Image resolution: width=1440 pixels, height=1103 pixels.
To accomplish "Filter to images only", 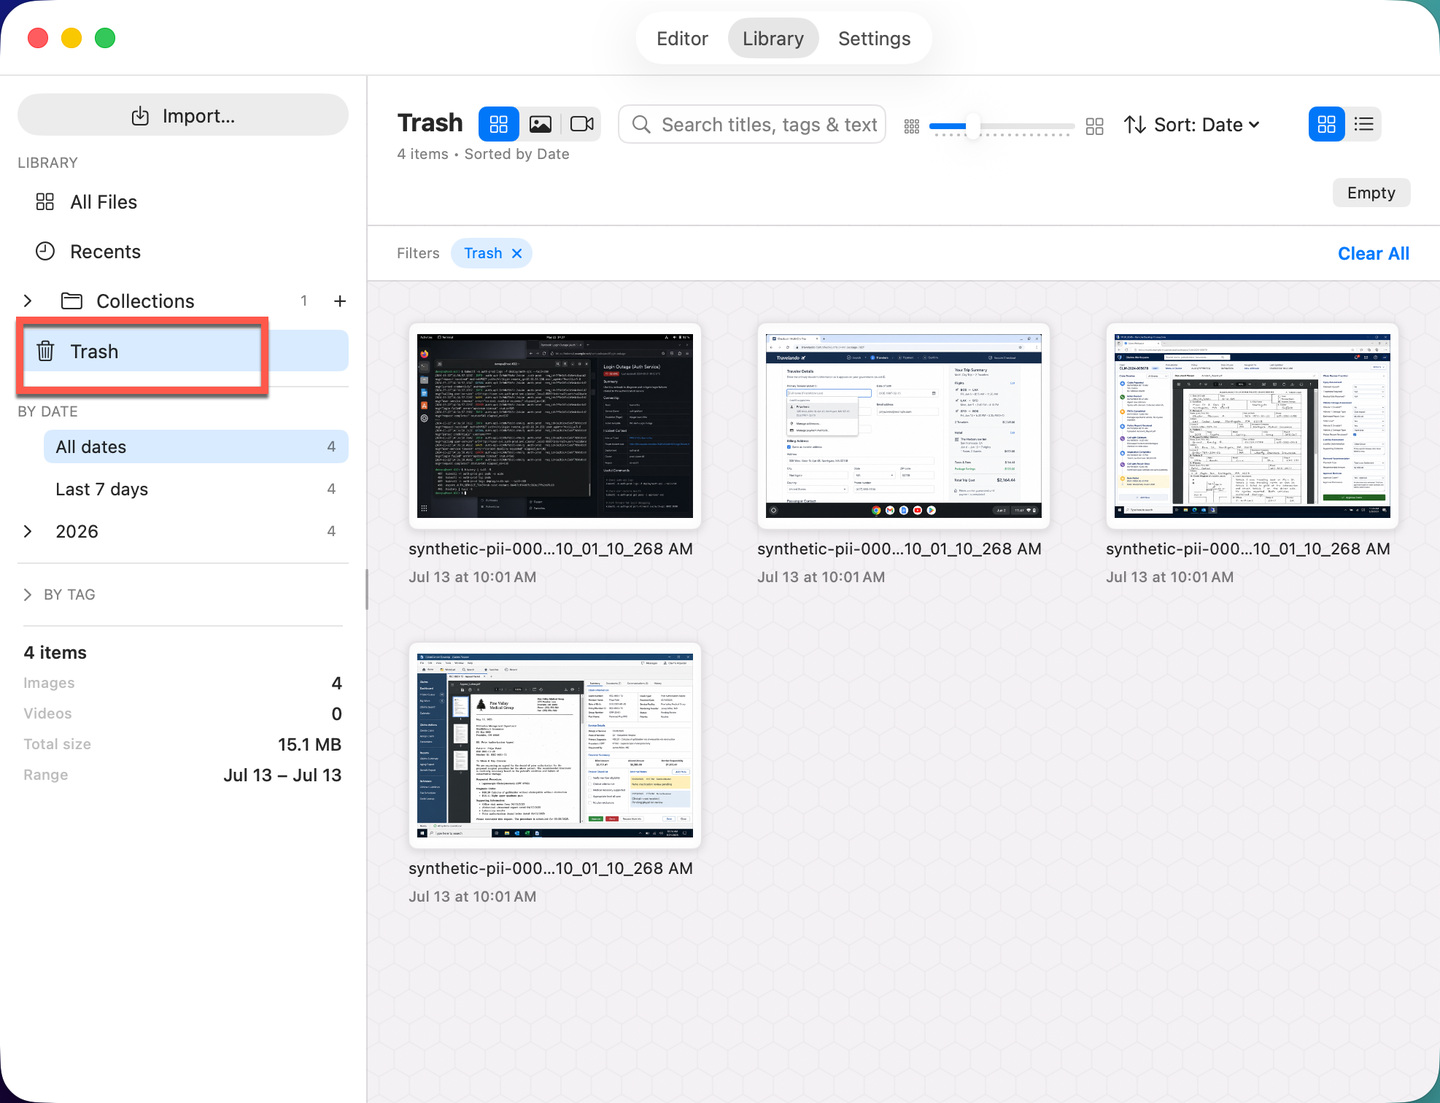I will pyautogui.click(x=540, y=124).
